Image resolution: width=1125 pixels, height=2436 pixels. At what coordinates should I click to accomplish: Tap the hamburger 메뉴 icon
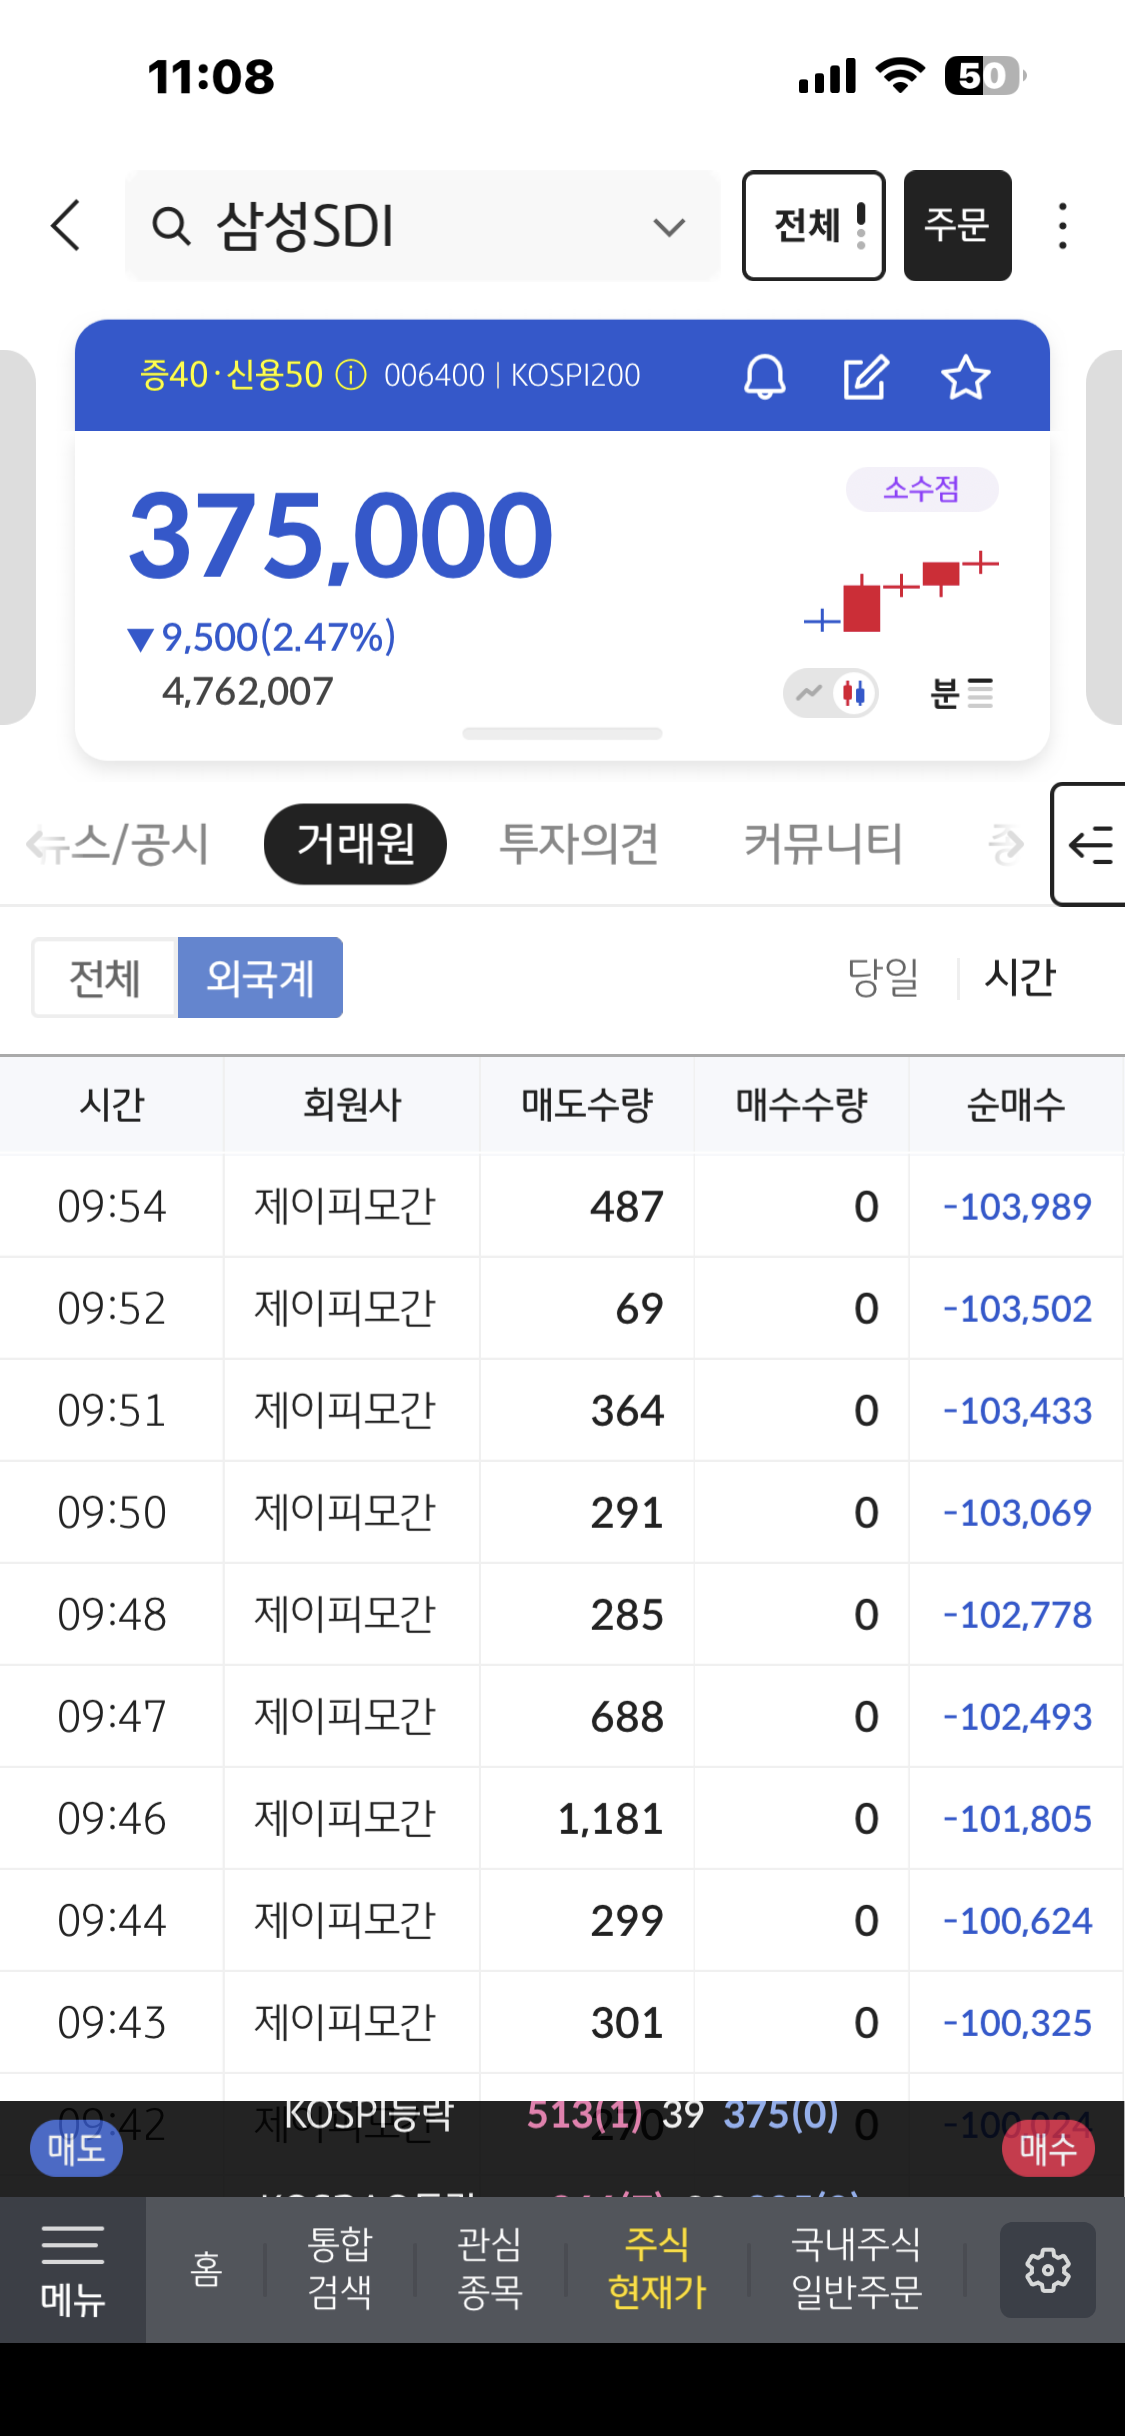(72, 2269)
